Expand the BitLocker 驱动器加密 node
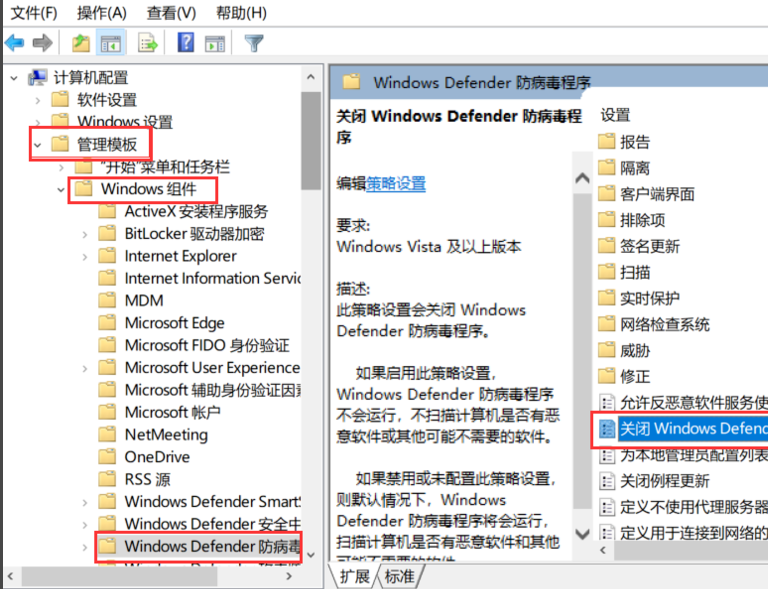This screenshot has width=768, height=589. tap(85, 235)
